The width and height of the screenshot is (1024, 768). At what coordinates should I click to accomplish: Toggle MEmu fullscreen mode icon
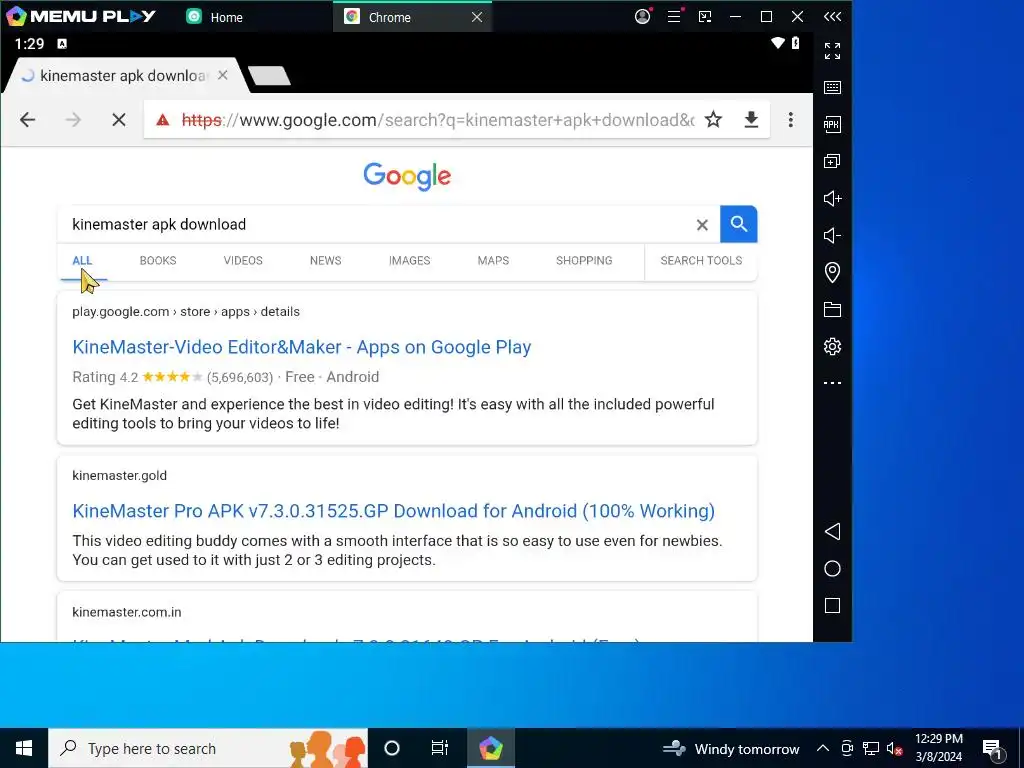click(x=832, y=51)
